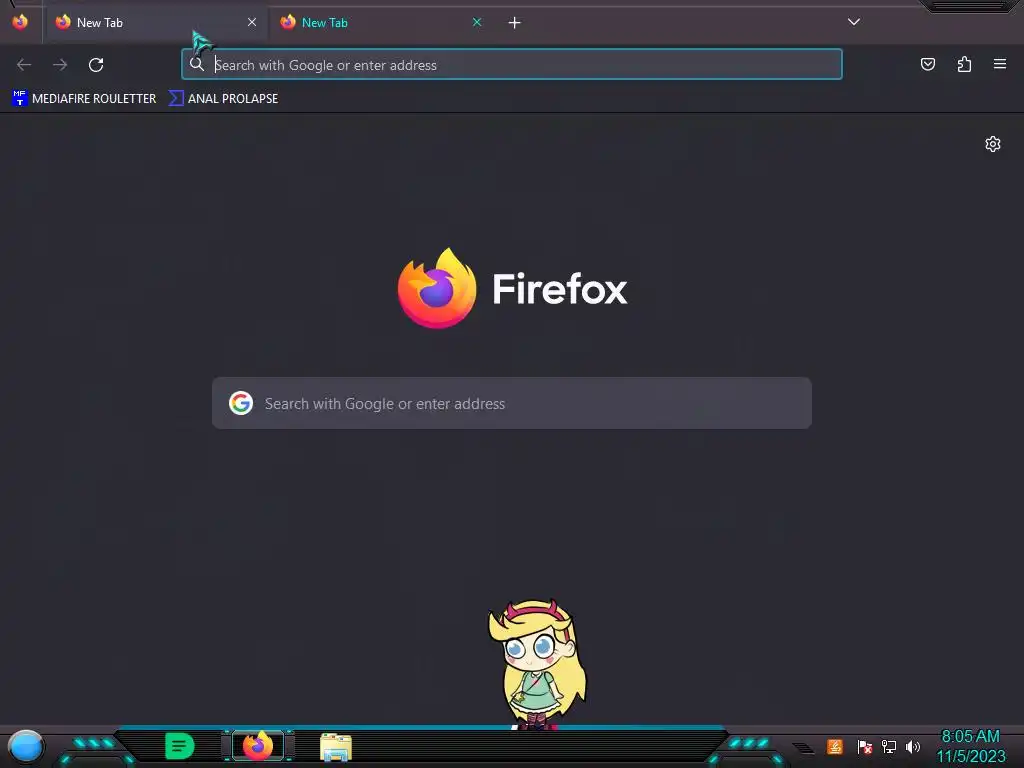Close the first New Tab
The height and width of the screenshot is (768, 1024).
point(251,22)
